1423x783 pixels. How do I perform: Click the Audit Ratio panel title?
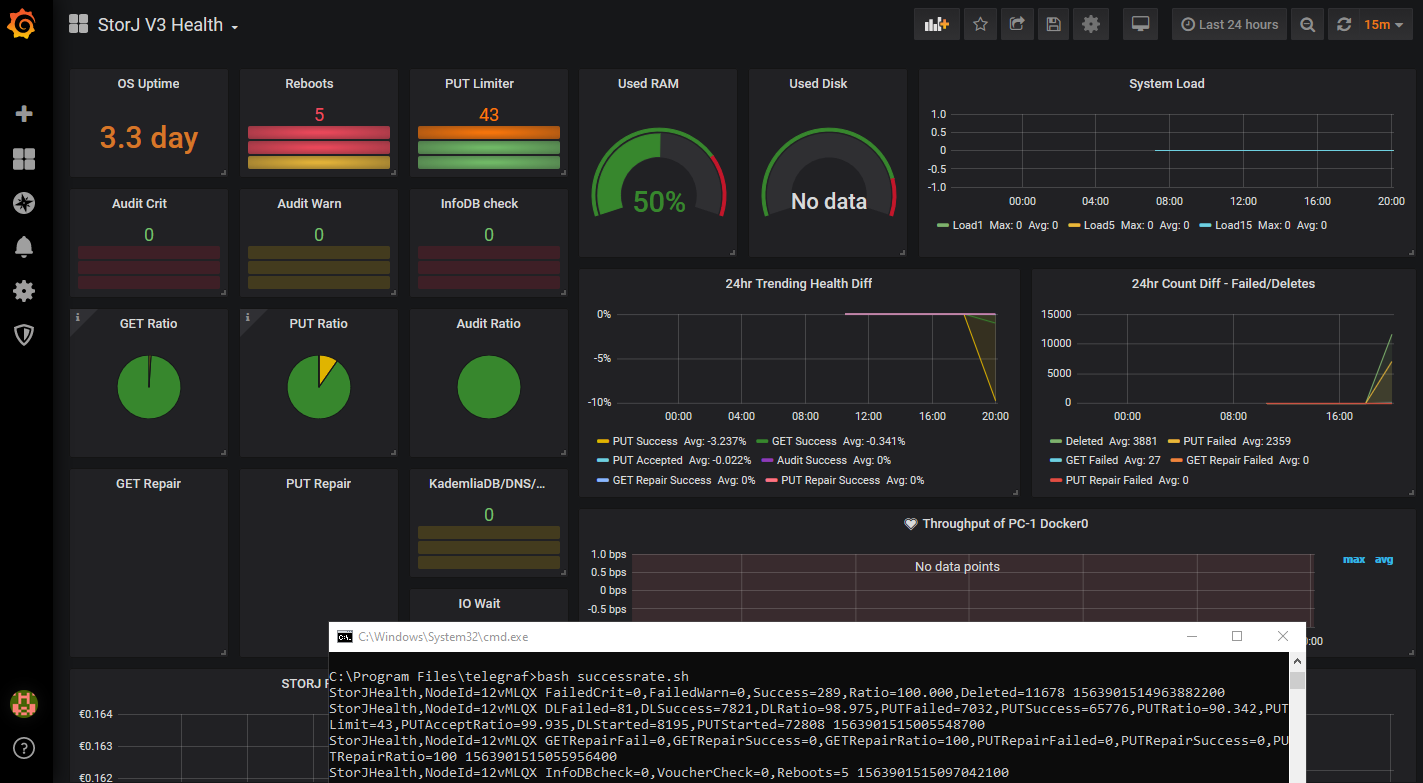click(488, 324)
